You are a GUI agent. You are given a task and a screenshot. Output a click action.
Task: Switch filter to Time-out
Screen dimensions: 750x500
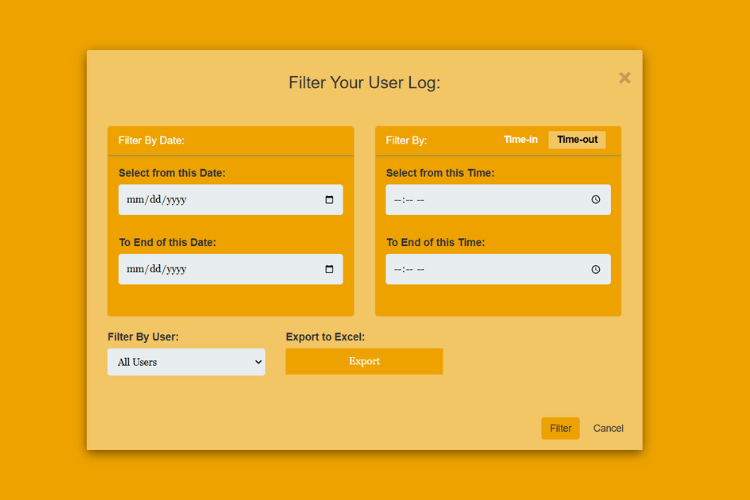pyautogui.click(x=577, y=140)
